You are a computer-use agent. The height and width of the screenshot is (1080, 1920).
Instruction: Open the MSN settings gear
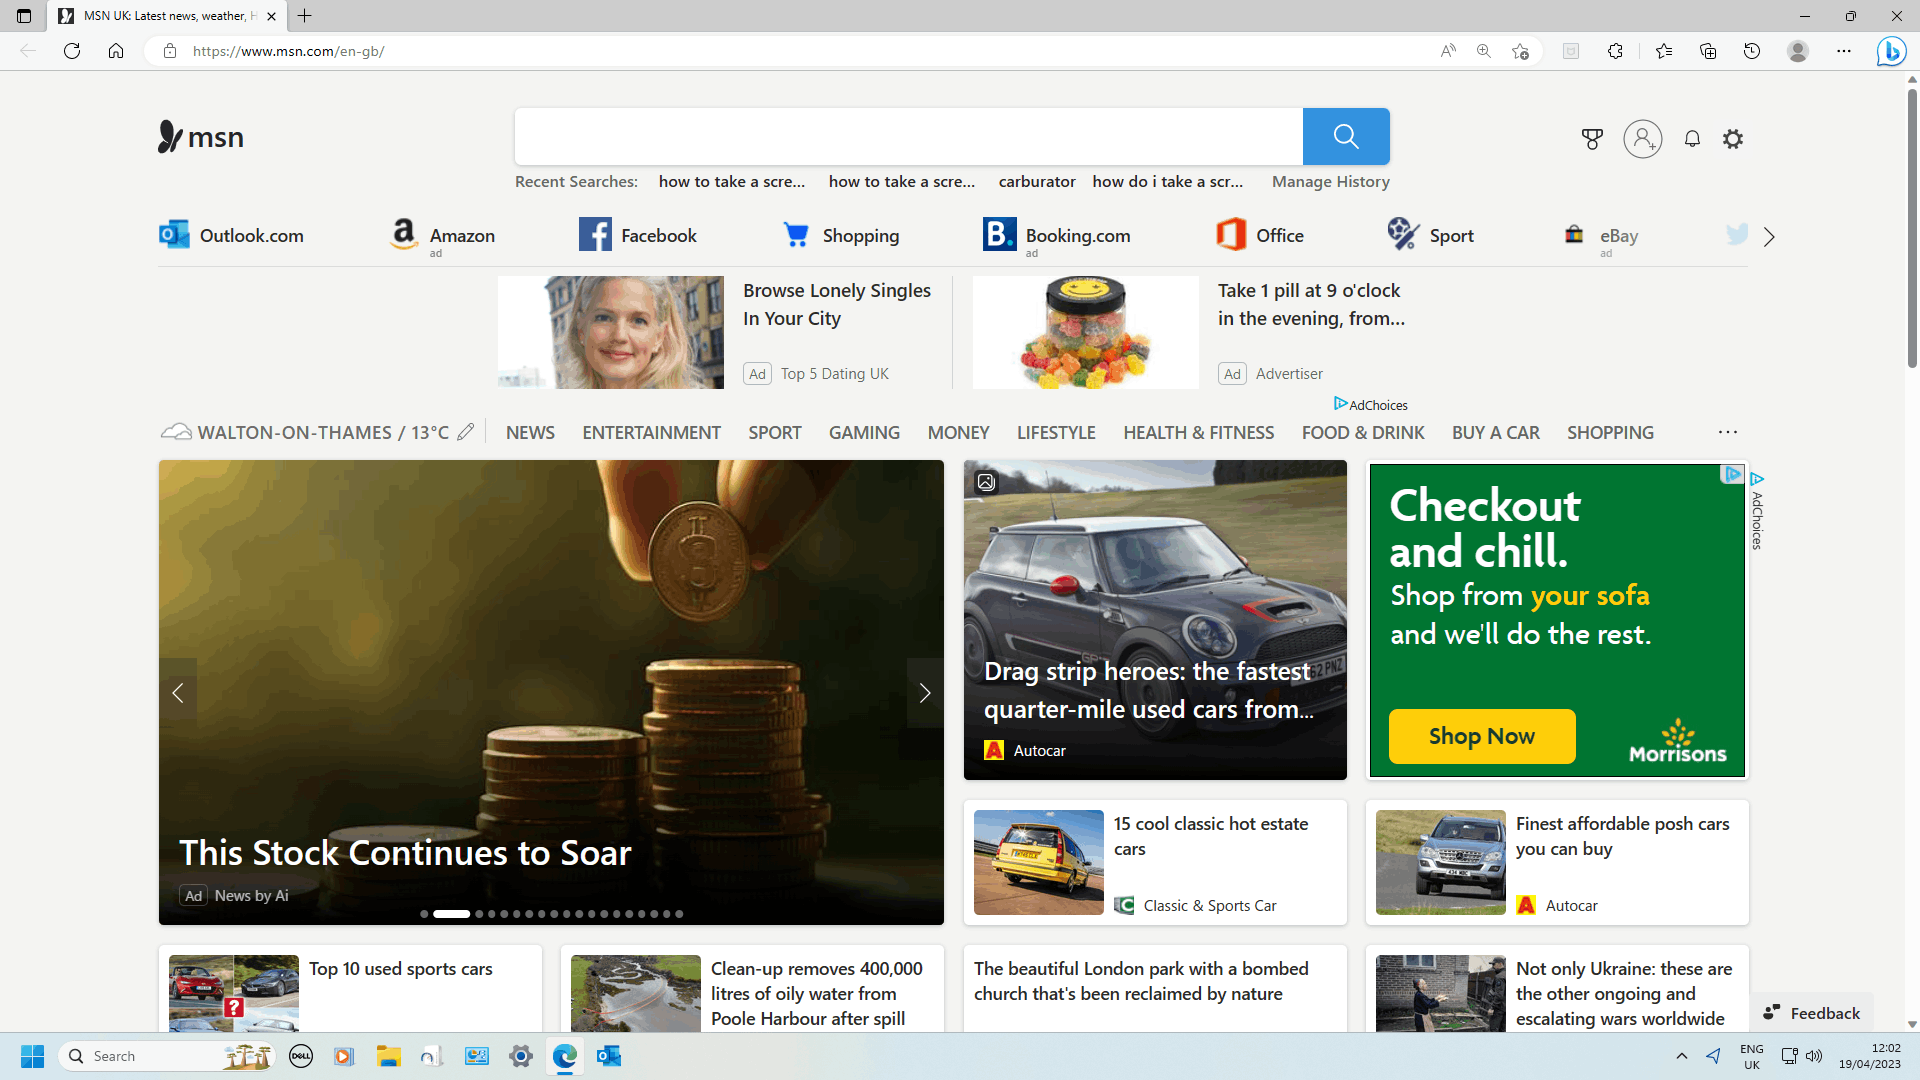[1733, 138]
